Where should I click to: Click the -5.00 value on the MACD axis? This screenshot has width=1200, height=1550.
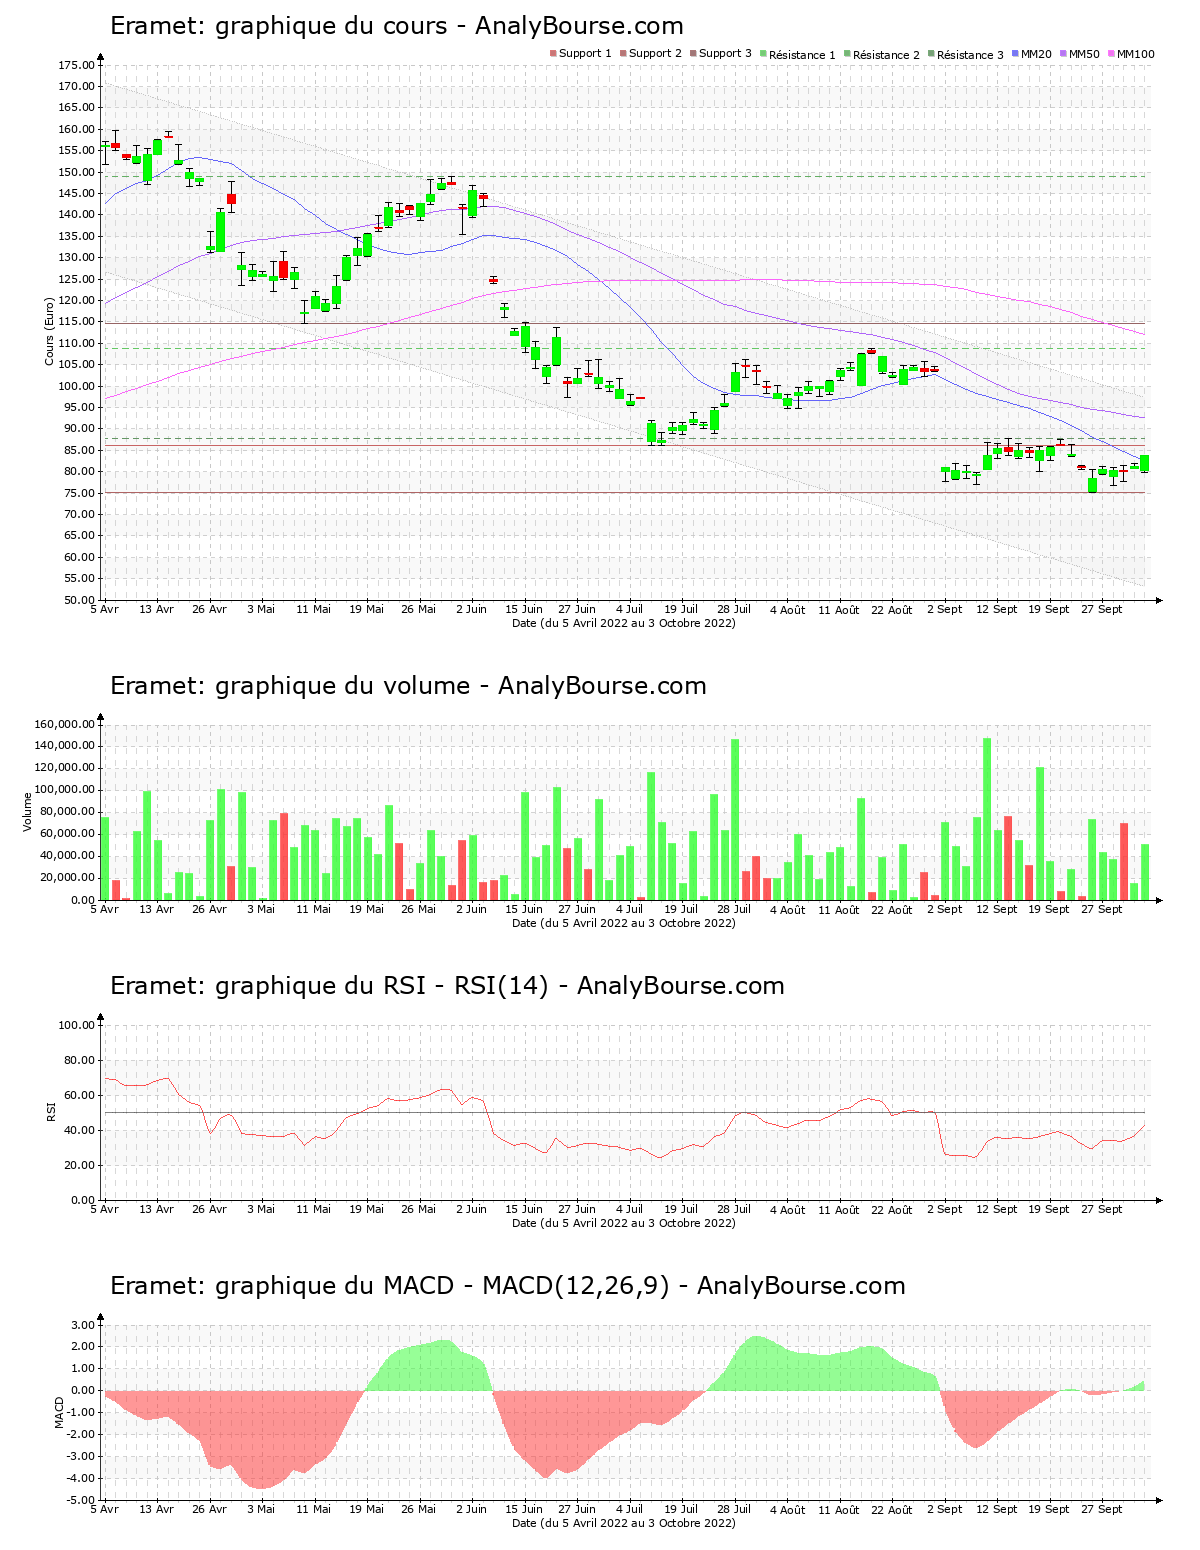(81, 1501)
